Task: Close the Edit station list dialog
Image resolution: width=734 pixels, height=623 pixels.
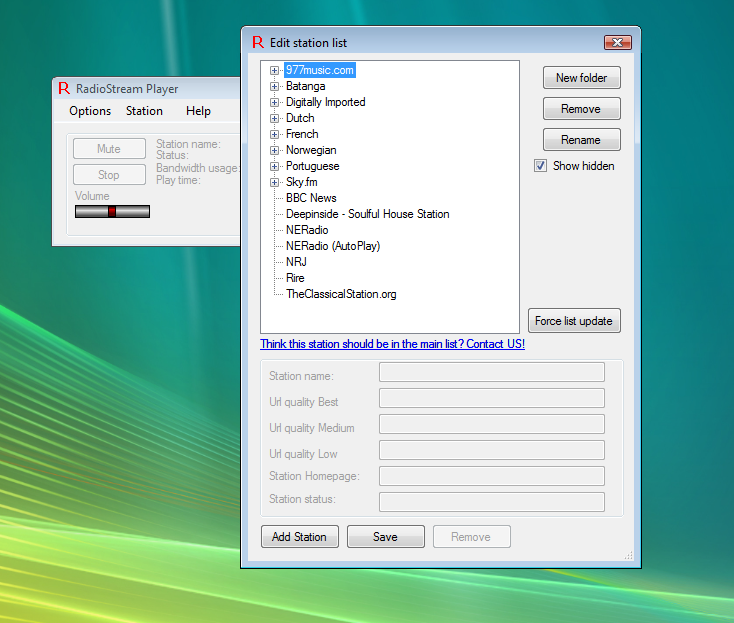Action: [x=617, y=43]
